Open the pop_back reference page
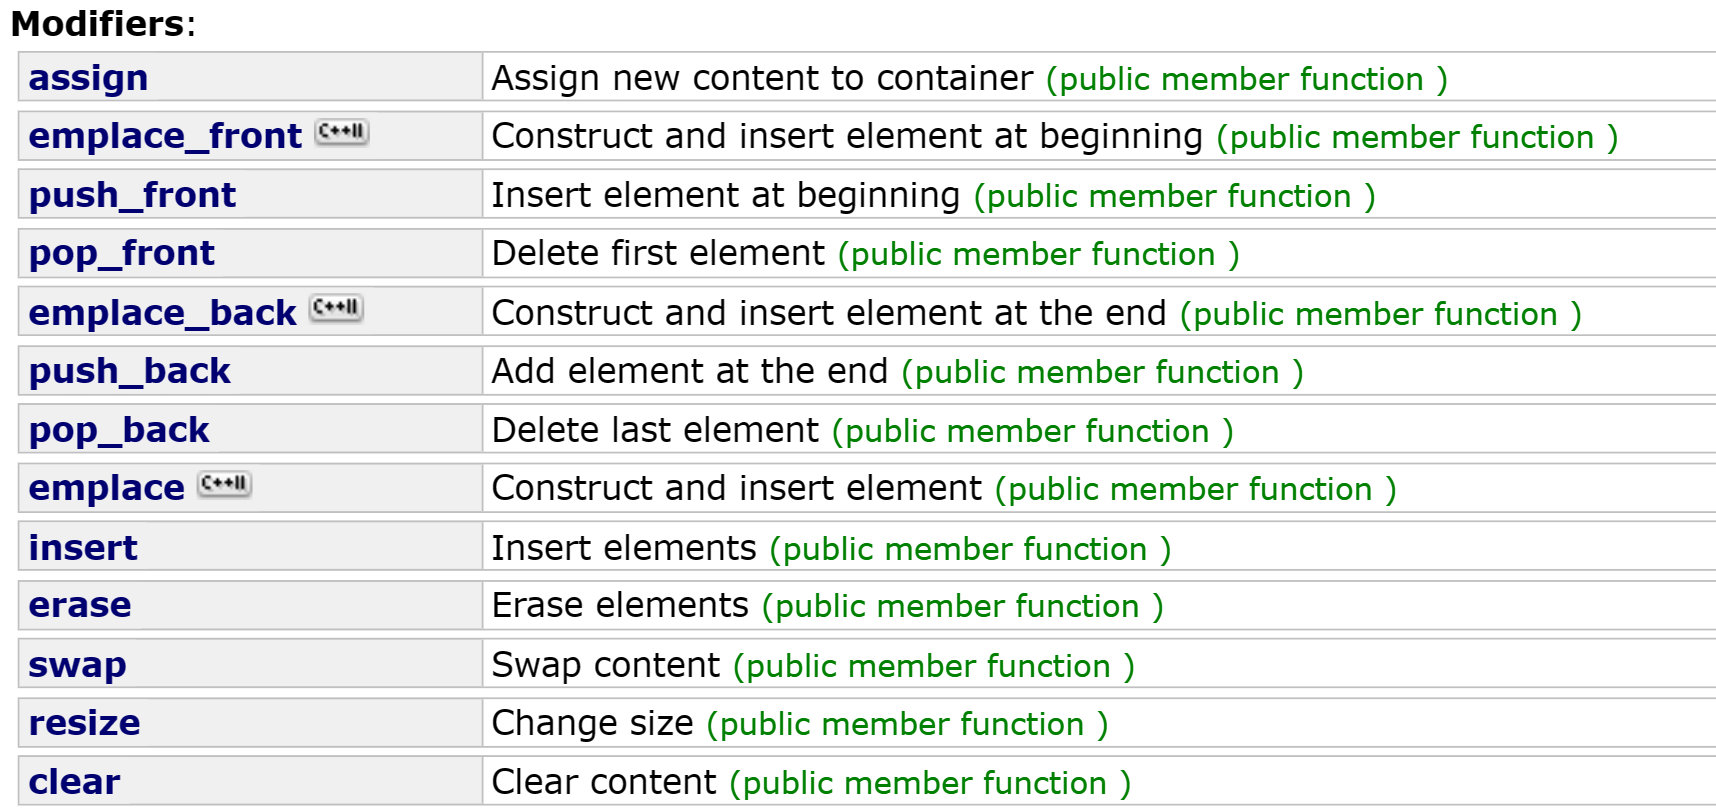The image size is (1716, 810). click(x=119, y=430)
